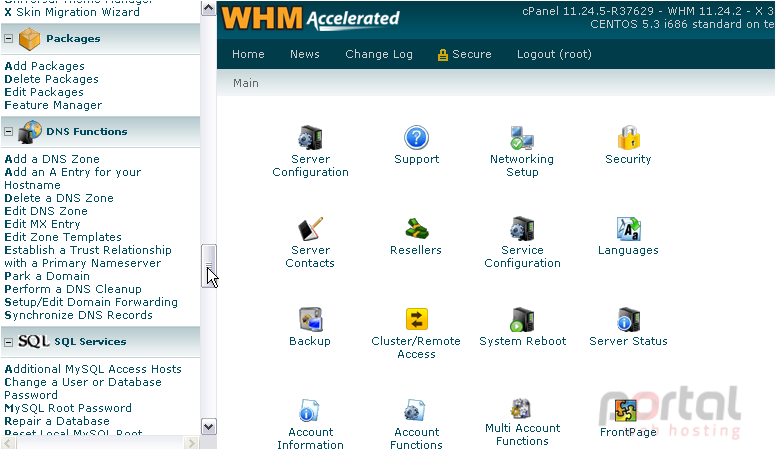Open Feature Manager link
This screenshot has width=776, height=450.
point(53,105)
